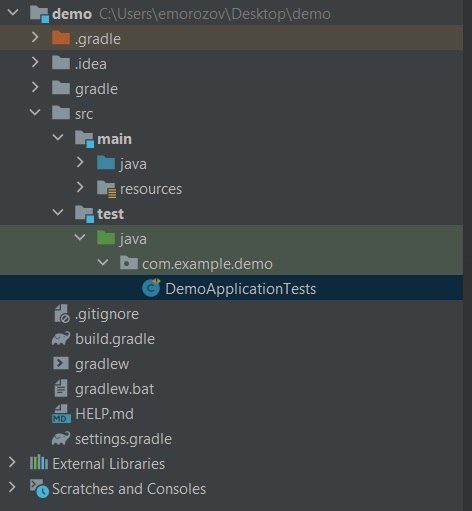The image size is (472, 511).
Task: Click the gradlew shell script icon
Action: [x=61, y=363]
